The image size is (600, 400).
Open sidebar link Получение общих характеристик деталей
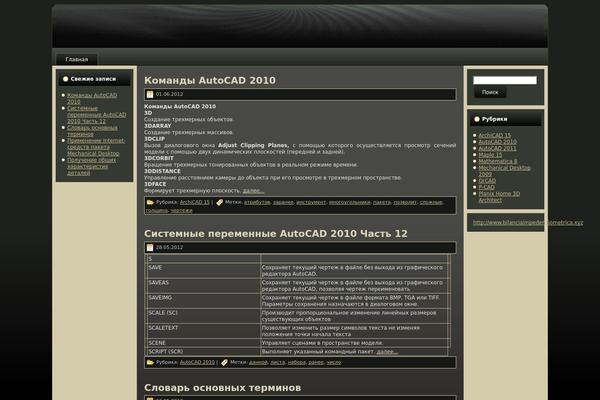pos(91,166)
